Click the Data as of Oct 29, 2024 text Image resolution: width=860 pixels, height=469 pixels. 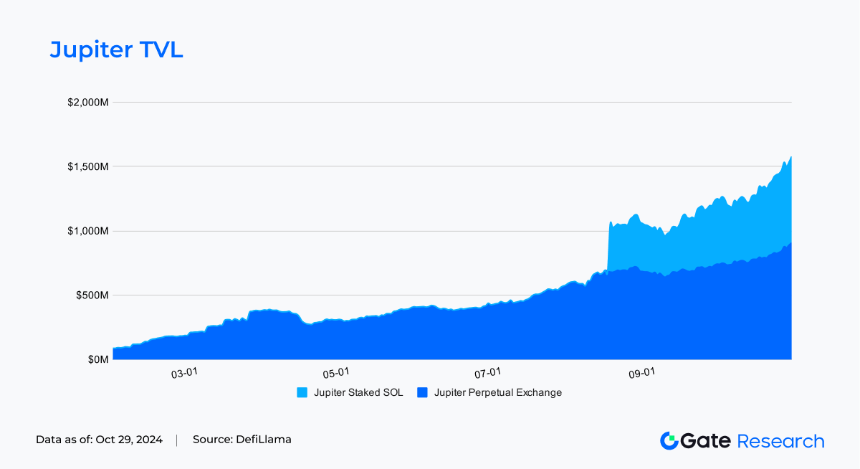click(x=99, y=439)
